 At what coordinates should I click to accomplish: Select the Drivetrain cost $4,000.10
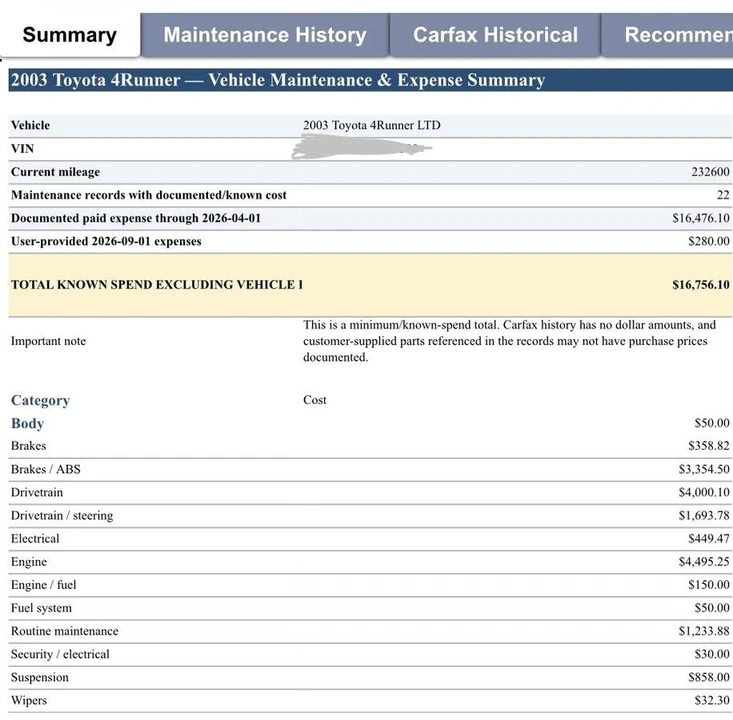tap(704, 492)
